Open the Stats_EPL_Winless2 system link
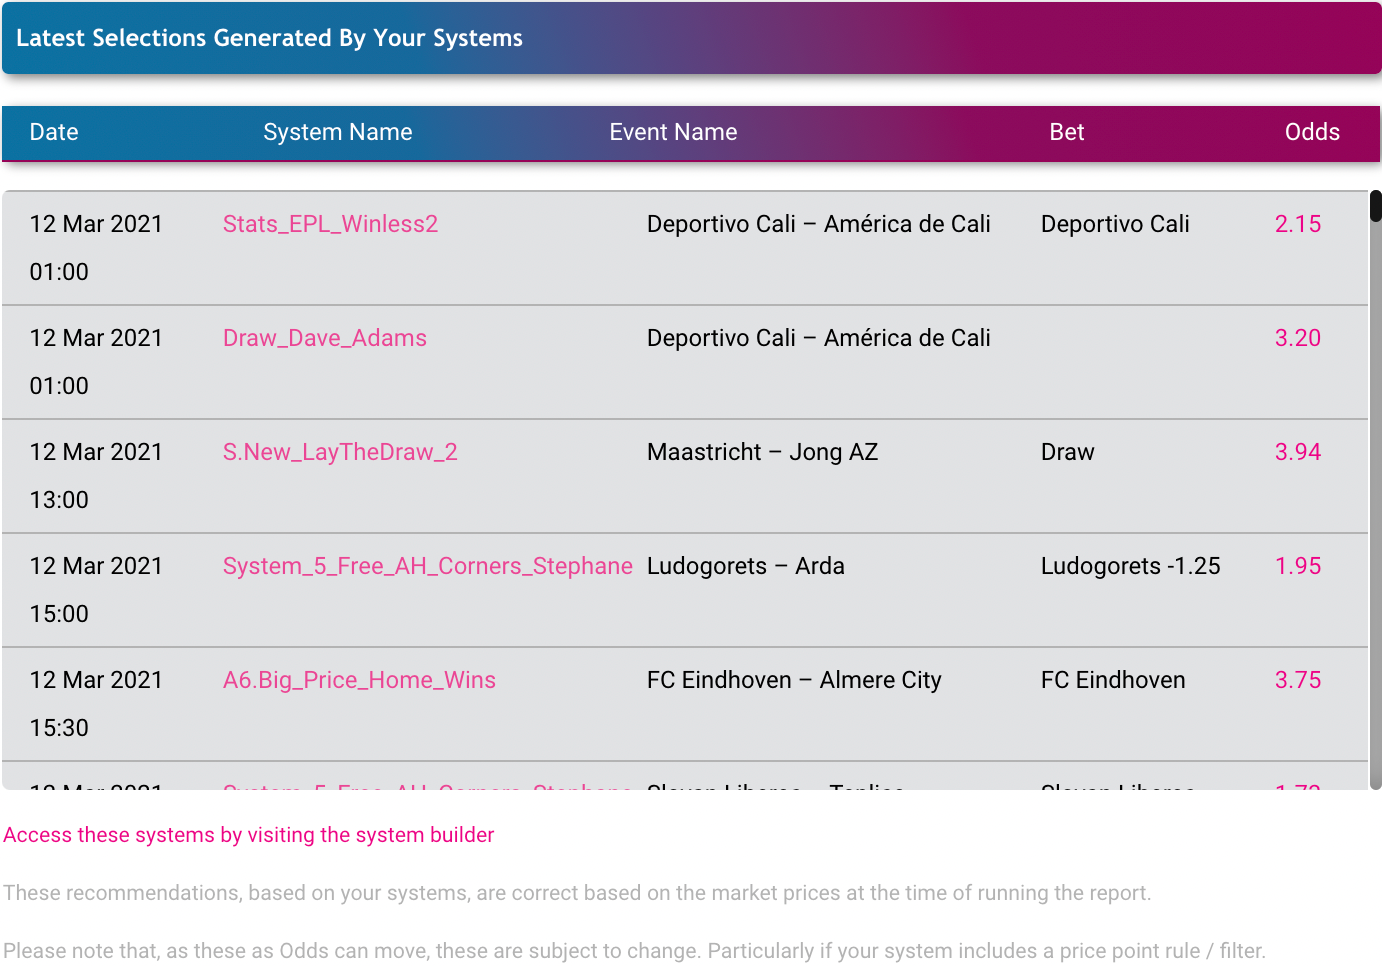Image resolution: width=1382 pixels, height=966 pixels. point(330,224)
